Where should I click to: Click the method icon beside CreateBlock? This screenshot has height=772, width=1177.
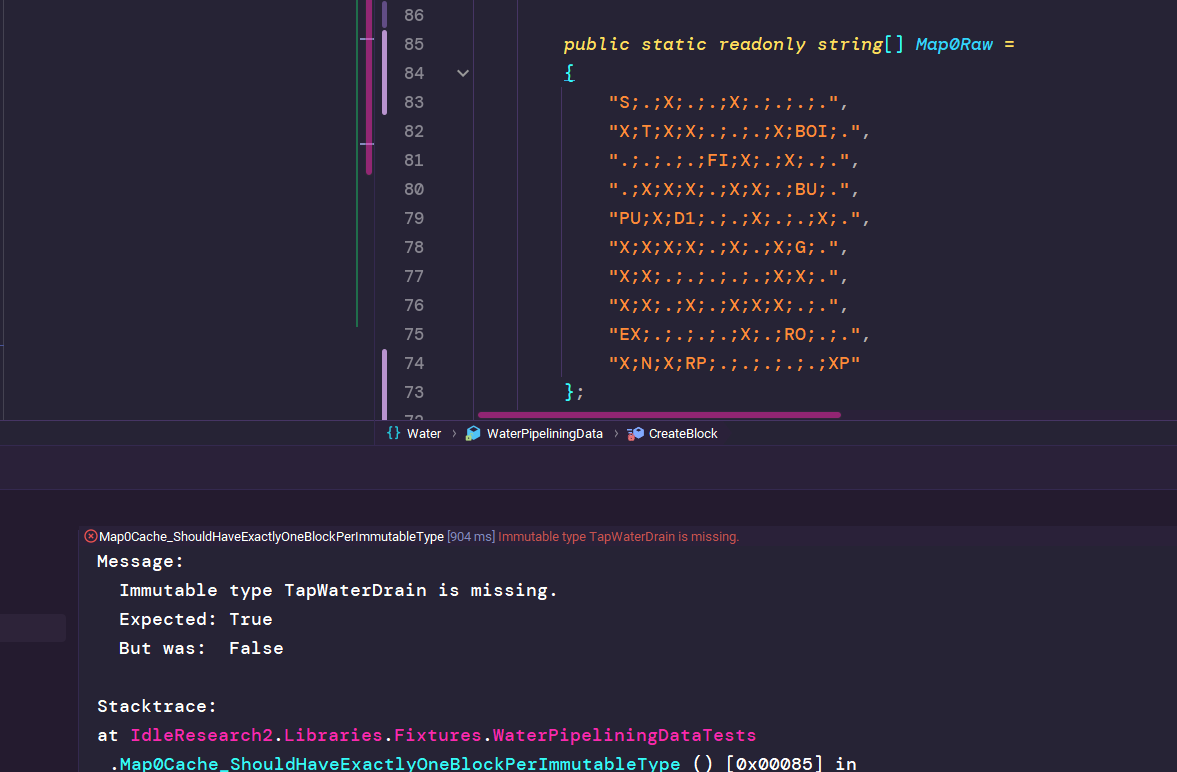click(635, 433)
